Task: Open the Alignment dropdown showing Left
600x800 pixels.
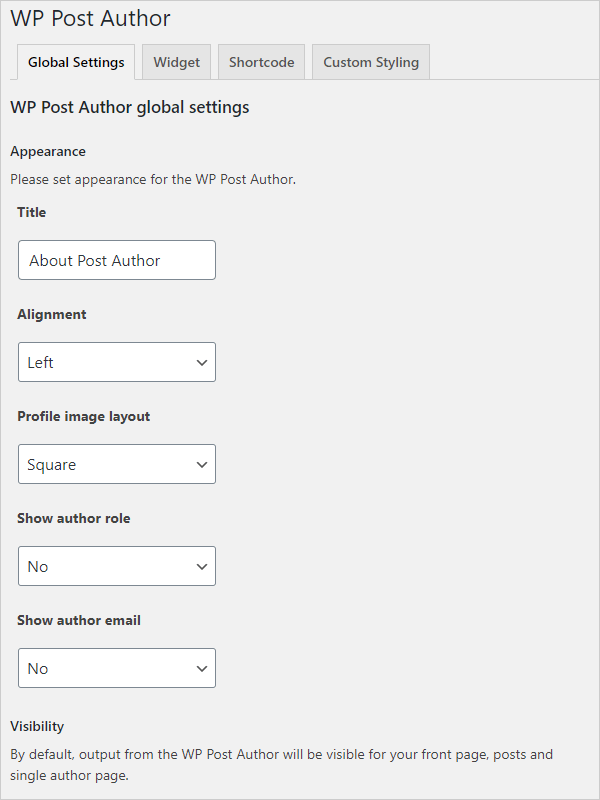Action: point(116,362)
